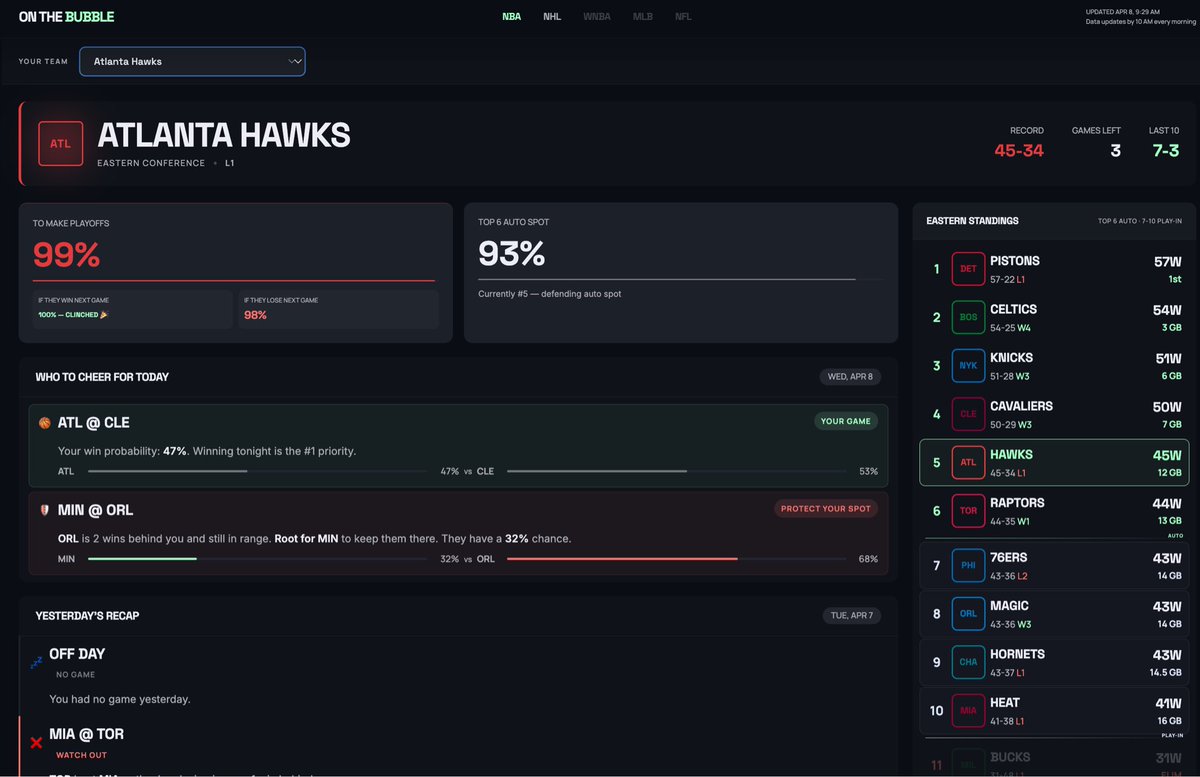Click the DET badge in standings

click(968, 269)
